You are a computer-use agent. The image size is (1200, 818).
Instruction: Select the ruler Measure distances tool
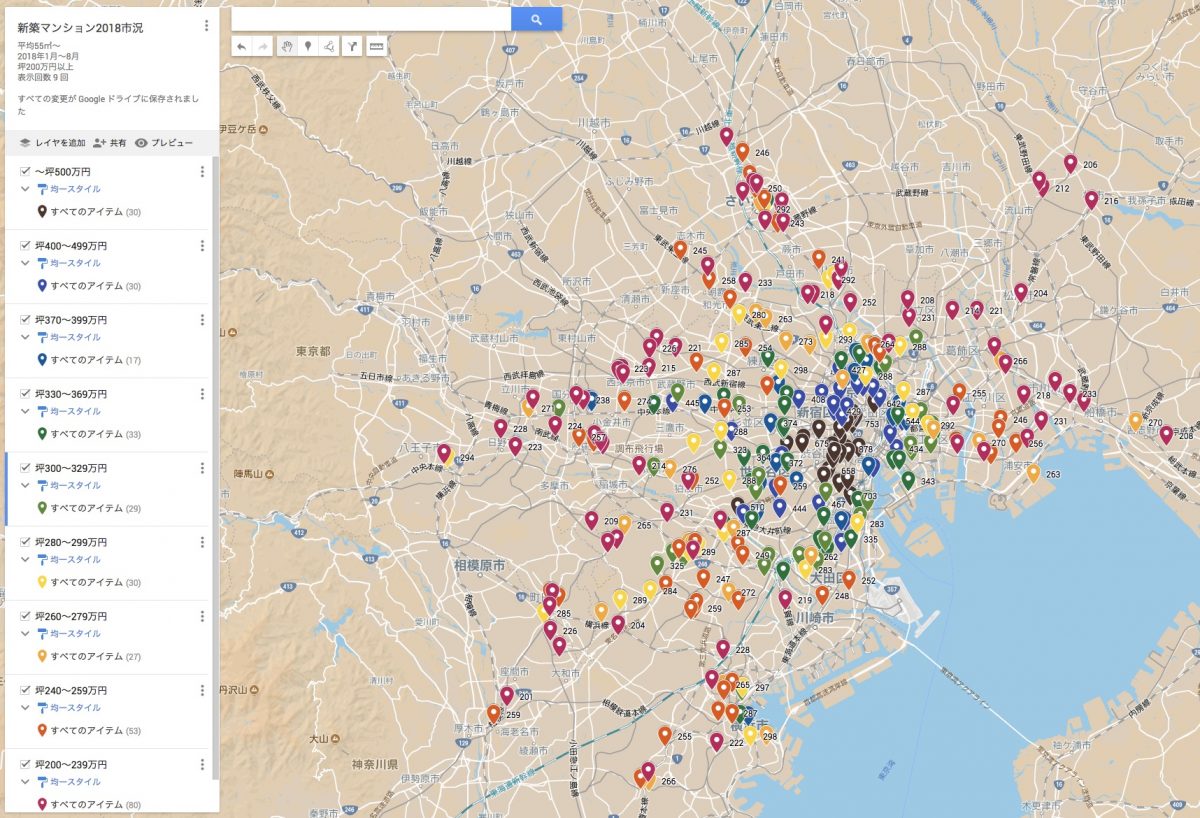pyautogui.click(x=376, y=46)
